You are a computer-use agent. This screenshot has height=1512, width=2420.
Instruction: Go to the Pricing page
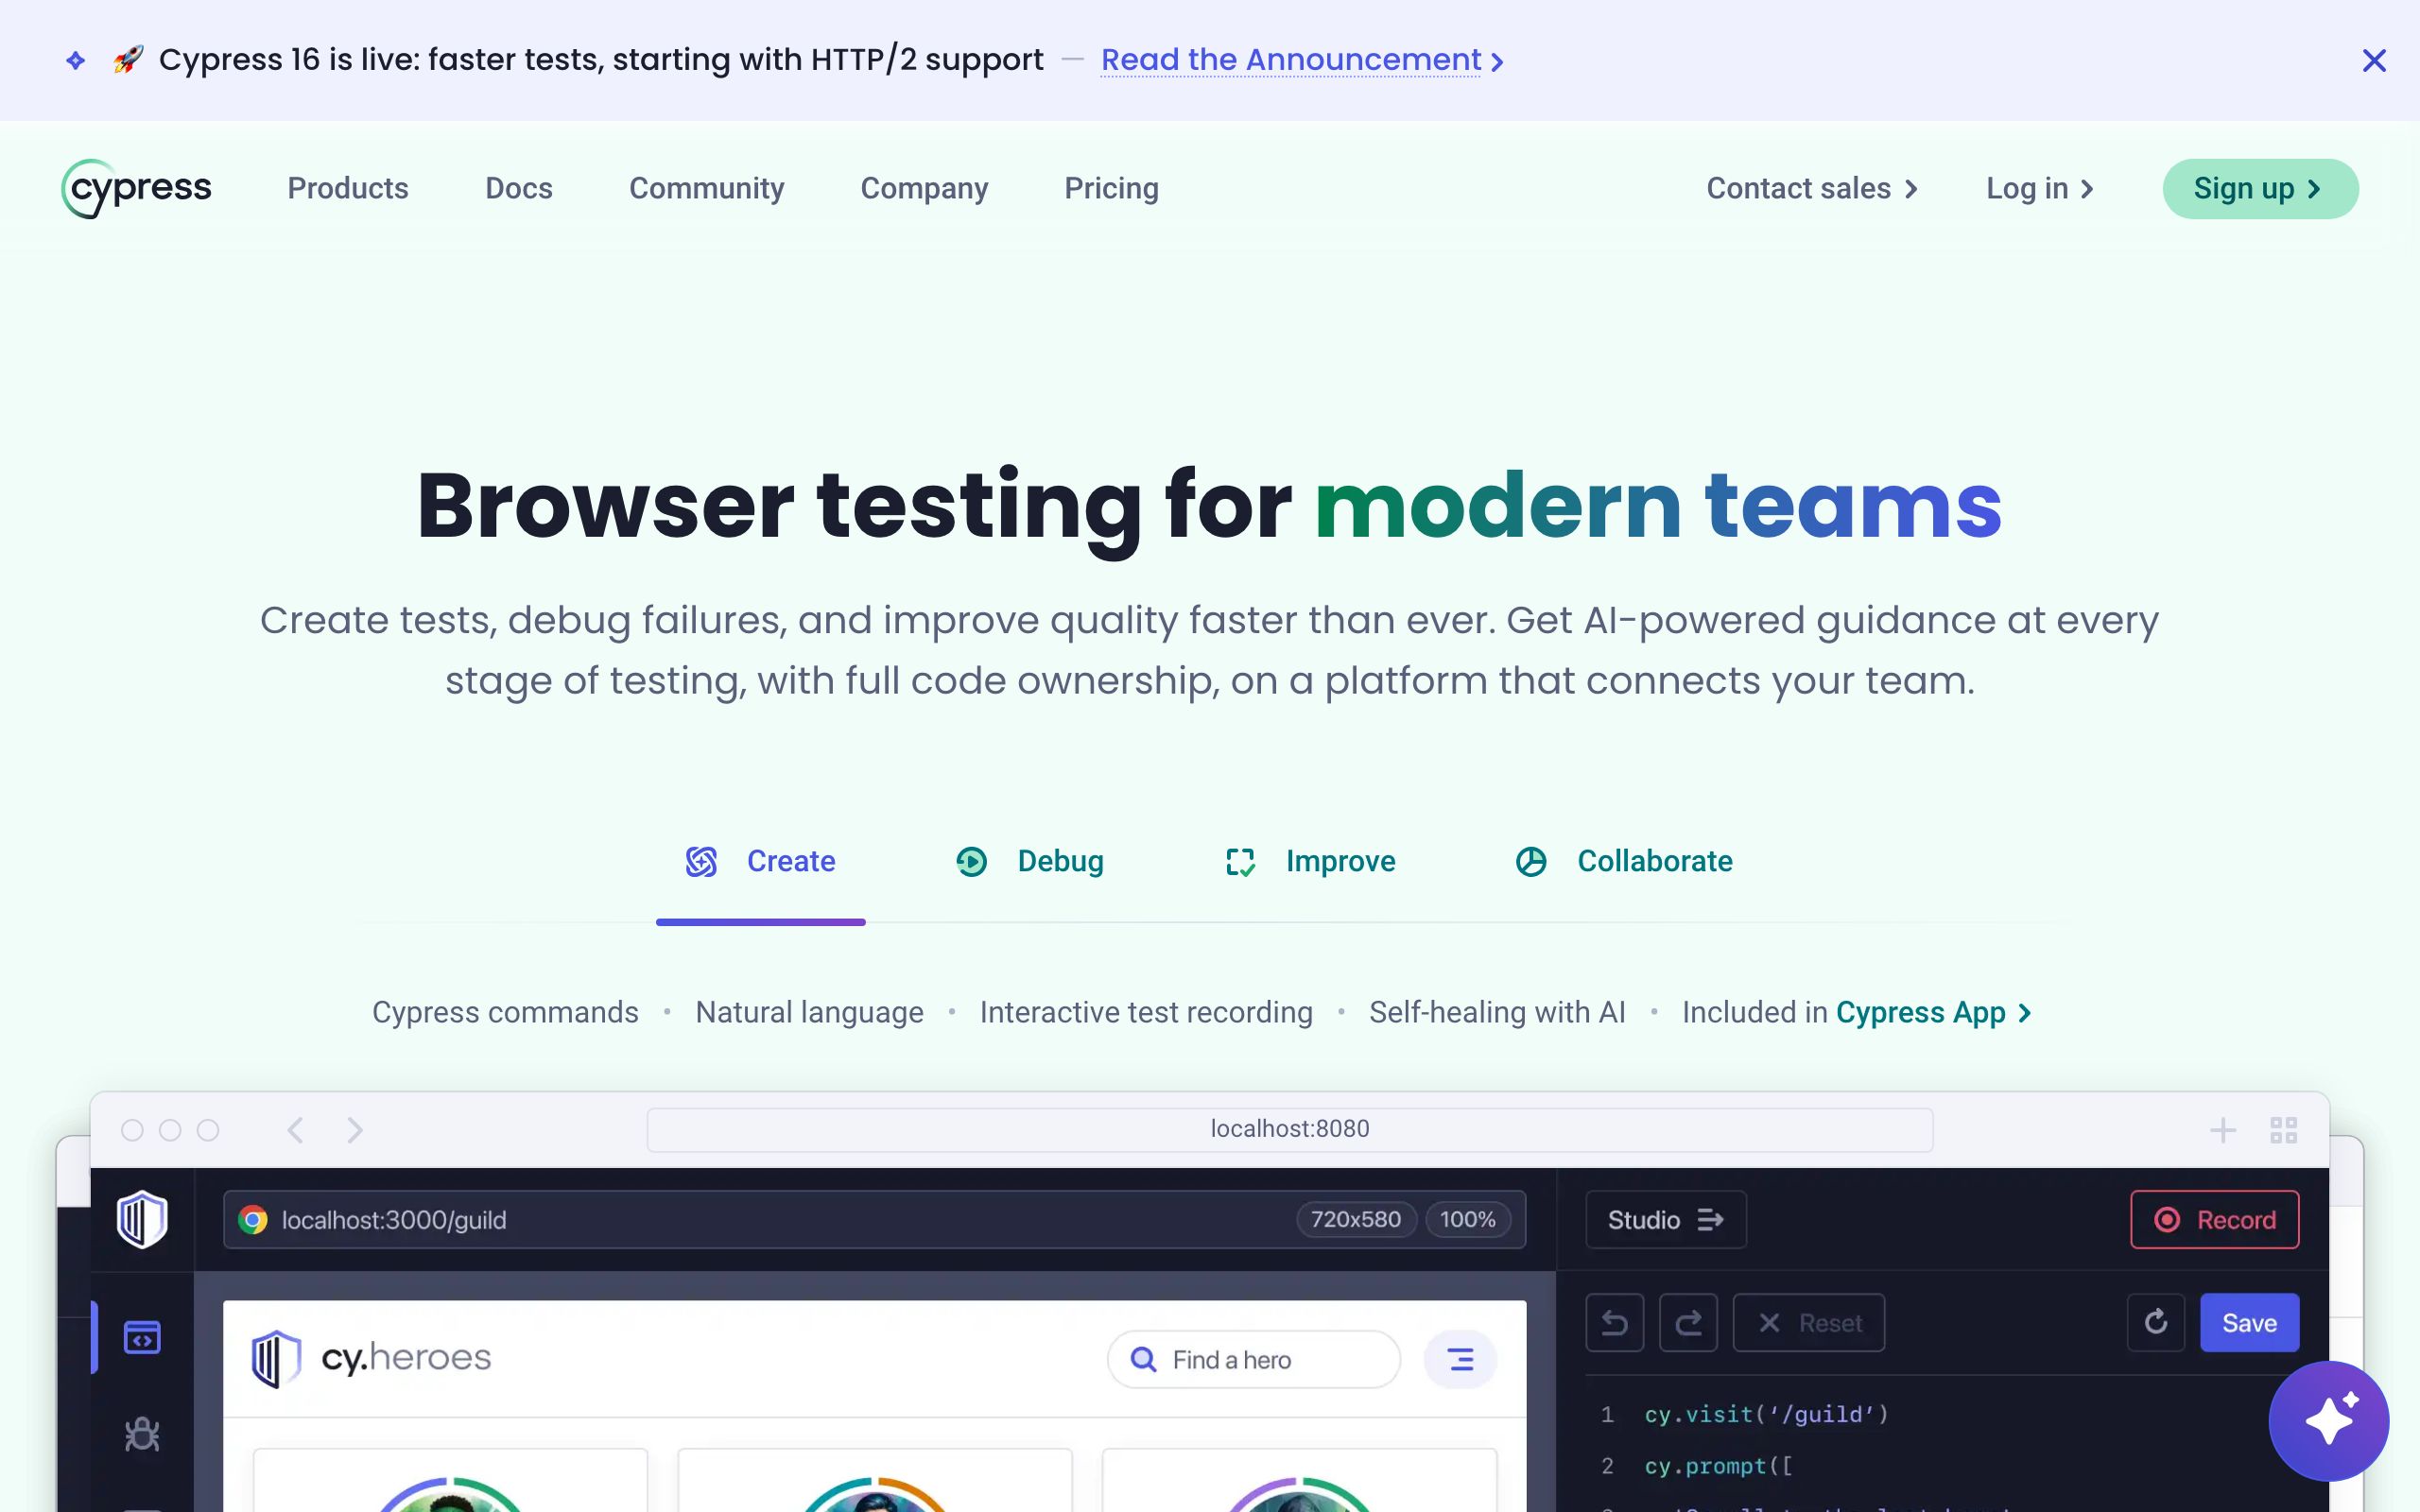[1111, 188]
